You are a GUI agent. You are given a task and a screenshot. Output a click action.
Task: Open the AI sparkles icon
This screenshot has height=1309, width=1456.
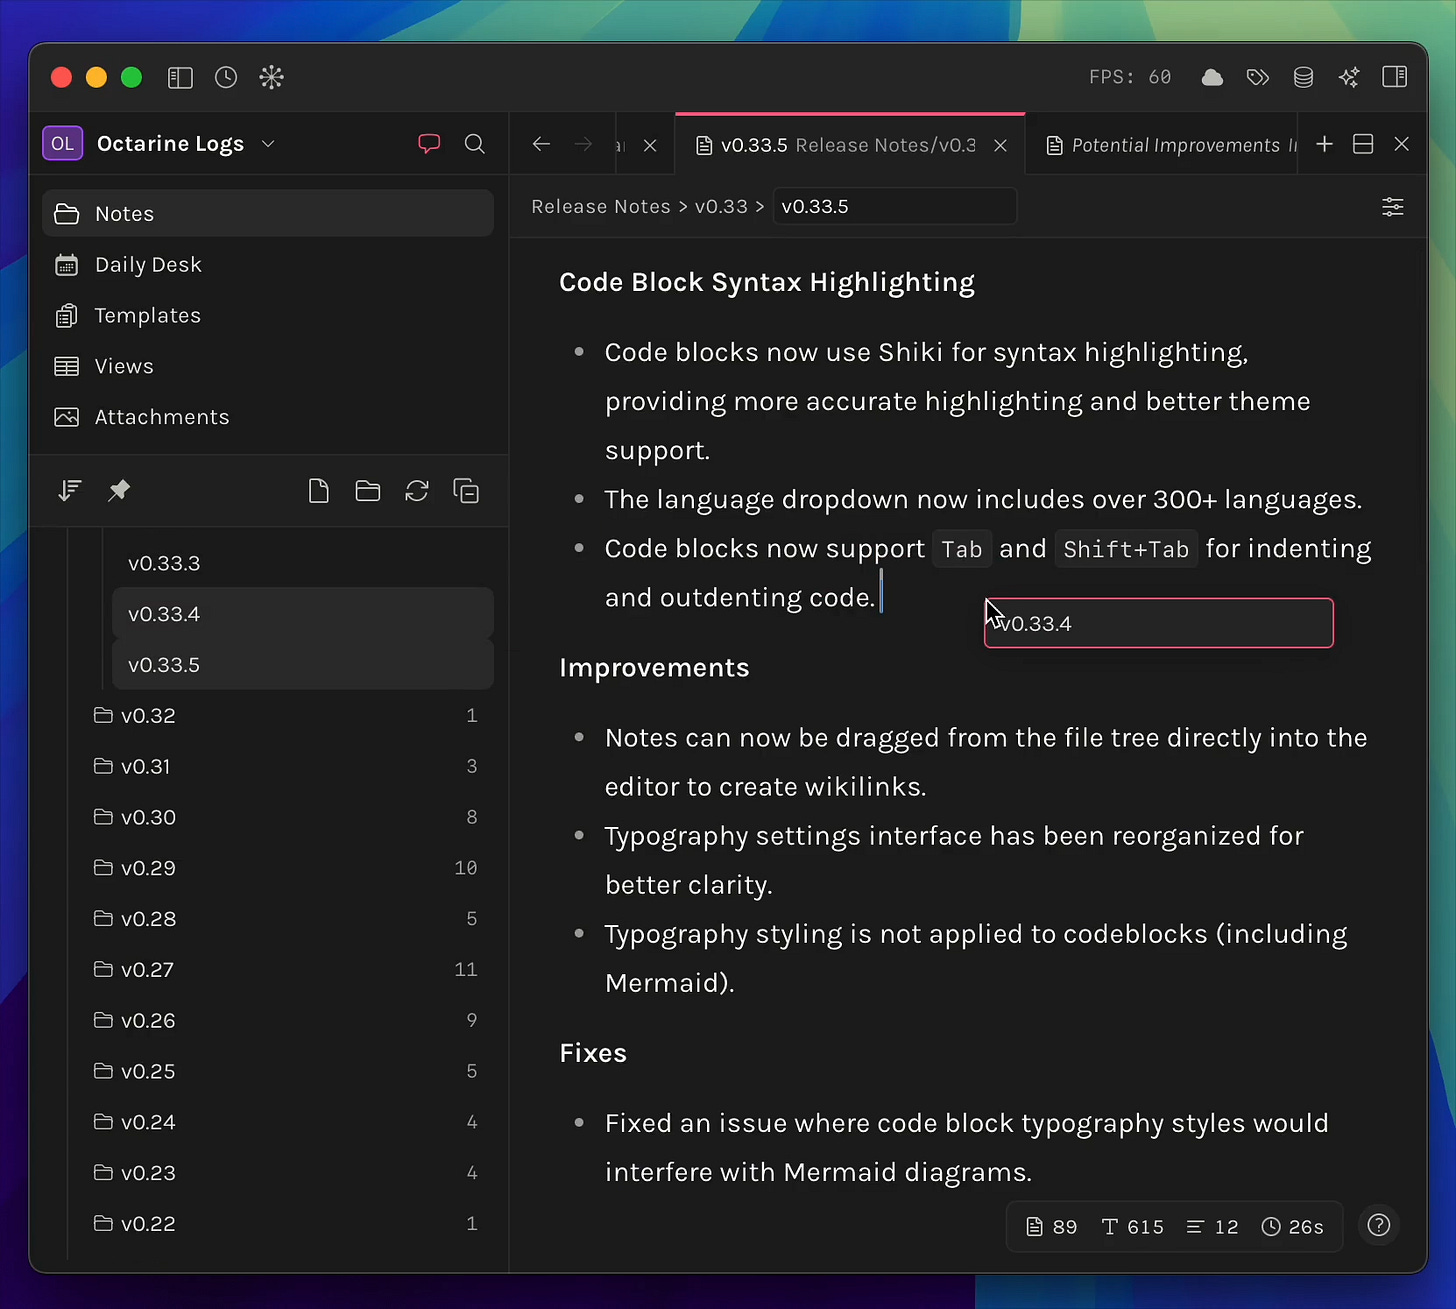coord(1349,78)
